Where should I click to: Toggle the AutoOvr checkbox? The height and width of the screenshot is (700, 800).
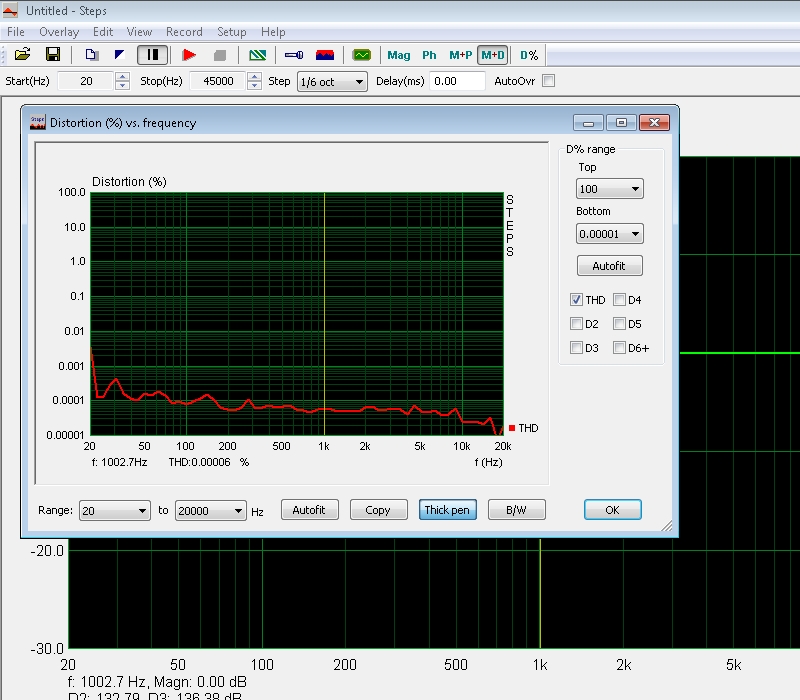(x=548, y=81)
